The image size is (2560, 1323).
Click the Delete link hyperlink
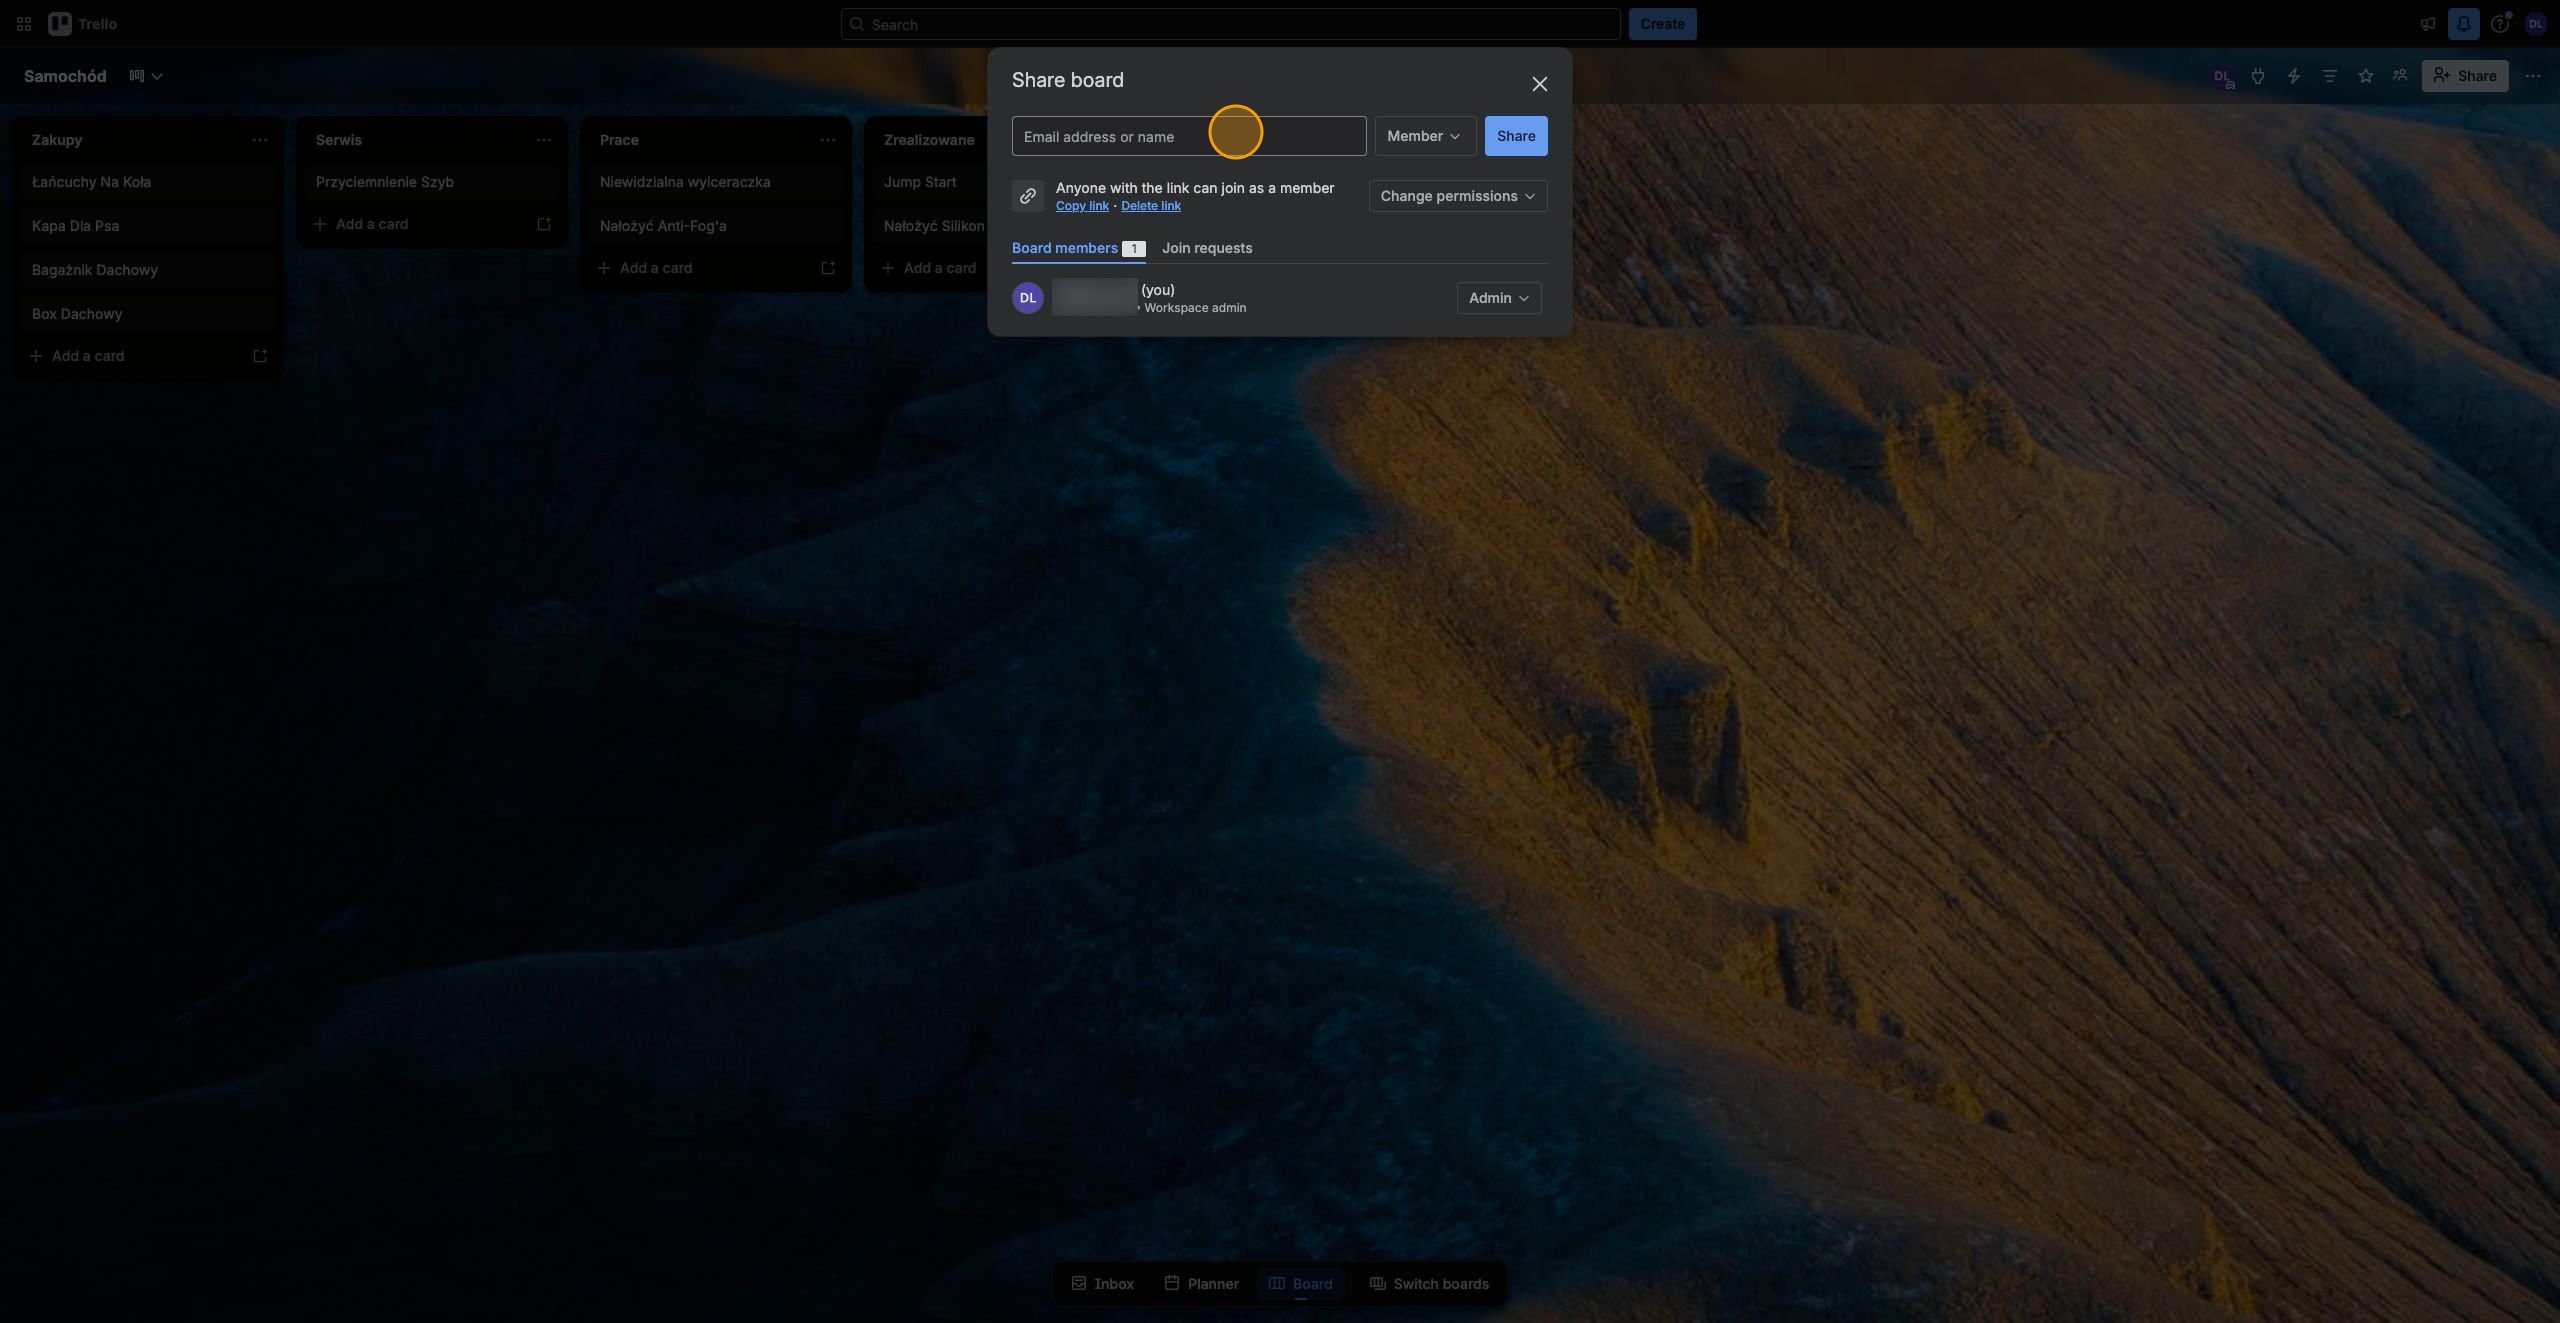pyautogui.click(x=1150, y=206)
